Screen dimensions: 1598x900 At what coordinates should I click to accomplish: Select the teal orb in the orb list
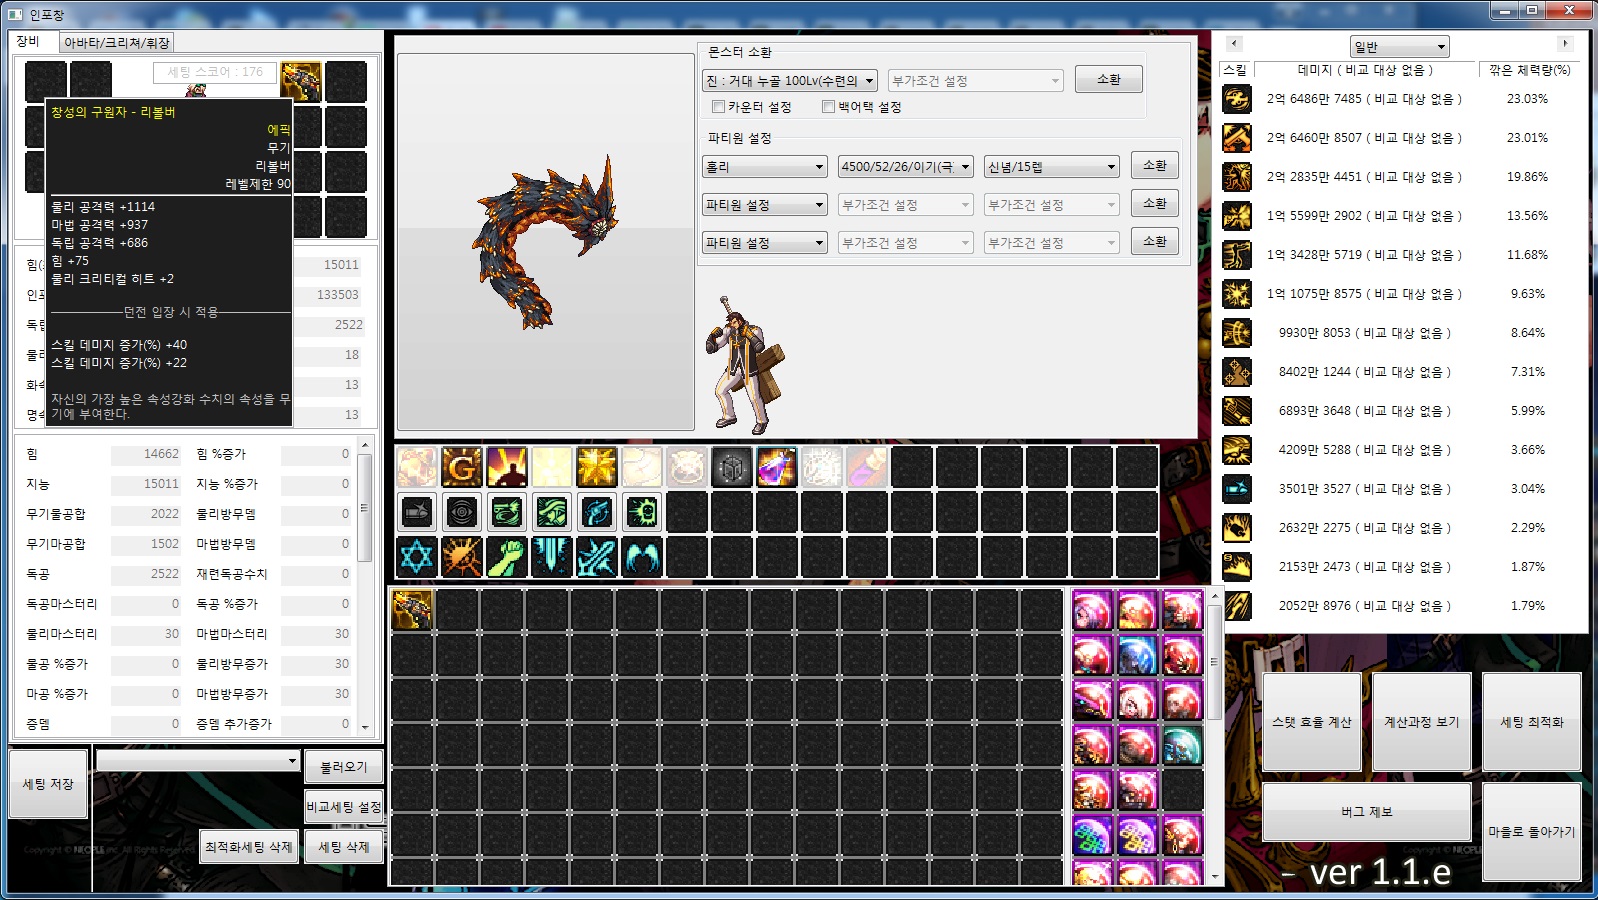click(x=1182, y=745)
